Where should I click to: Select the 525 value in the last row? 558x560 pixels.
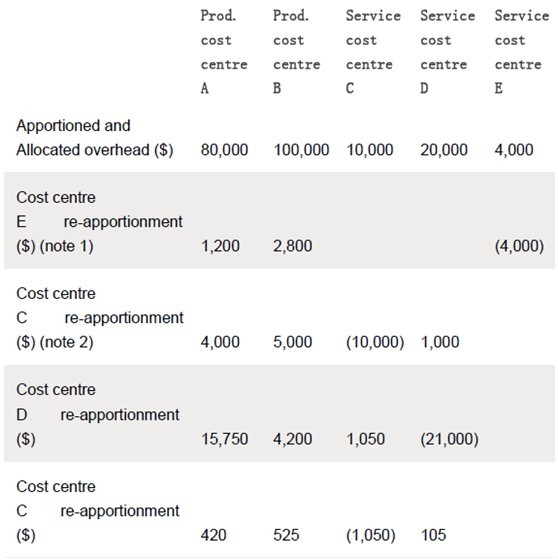286,535
